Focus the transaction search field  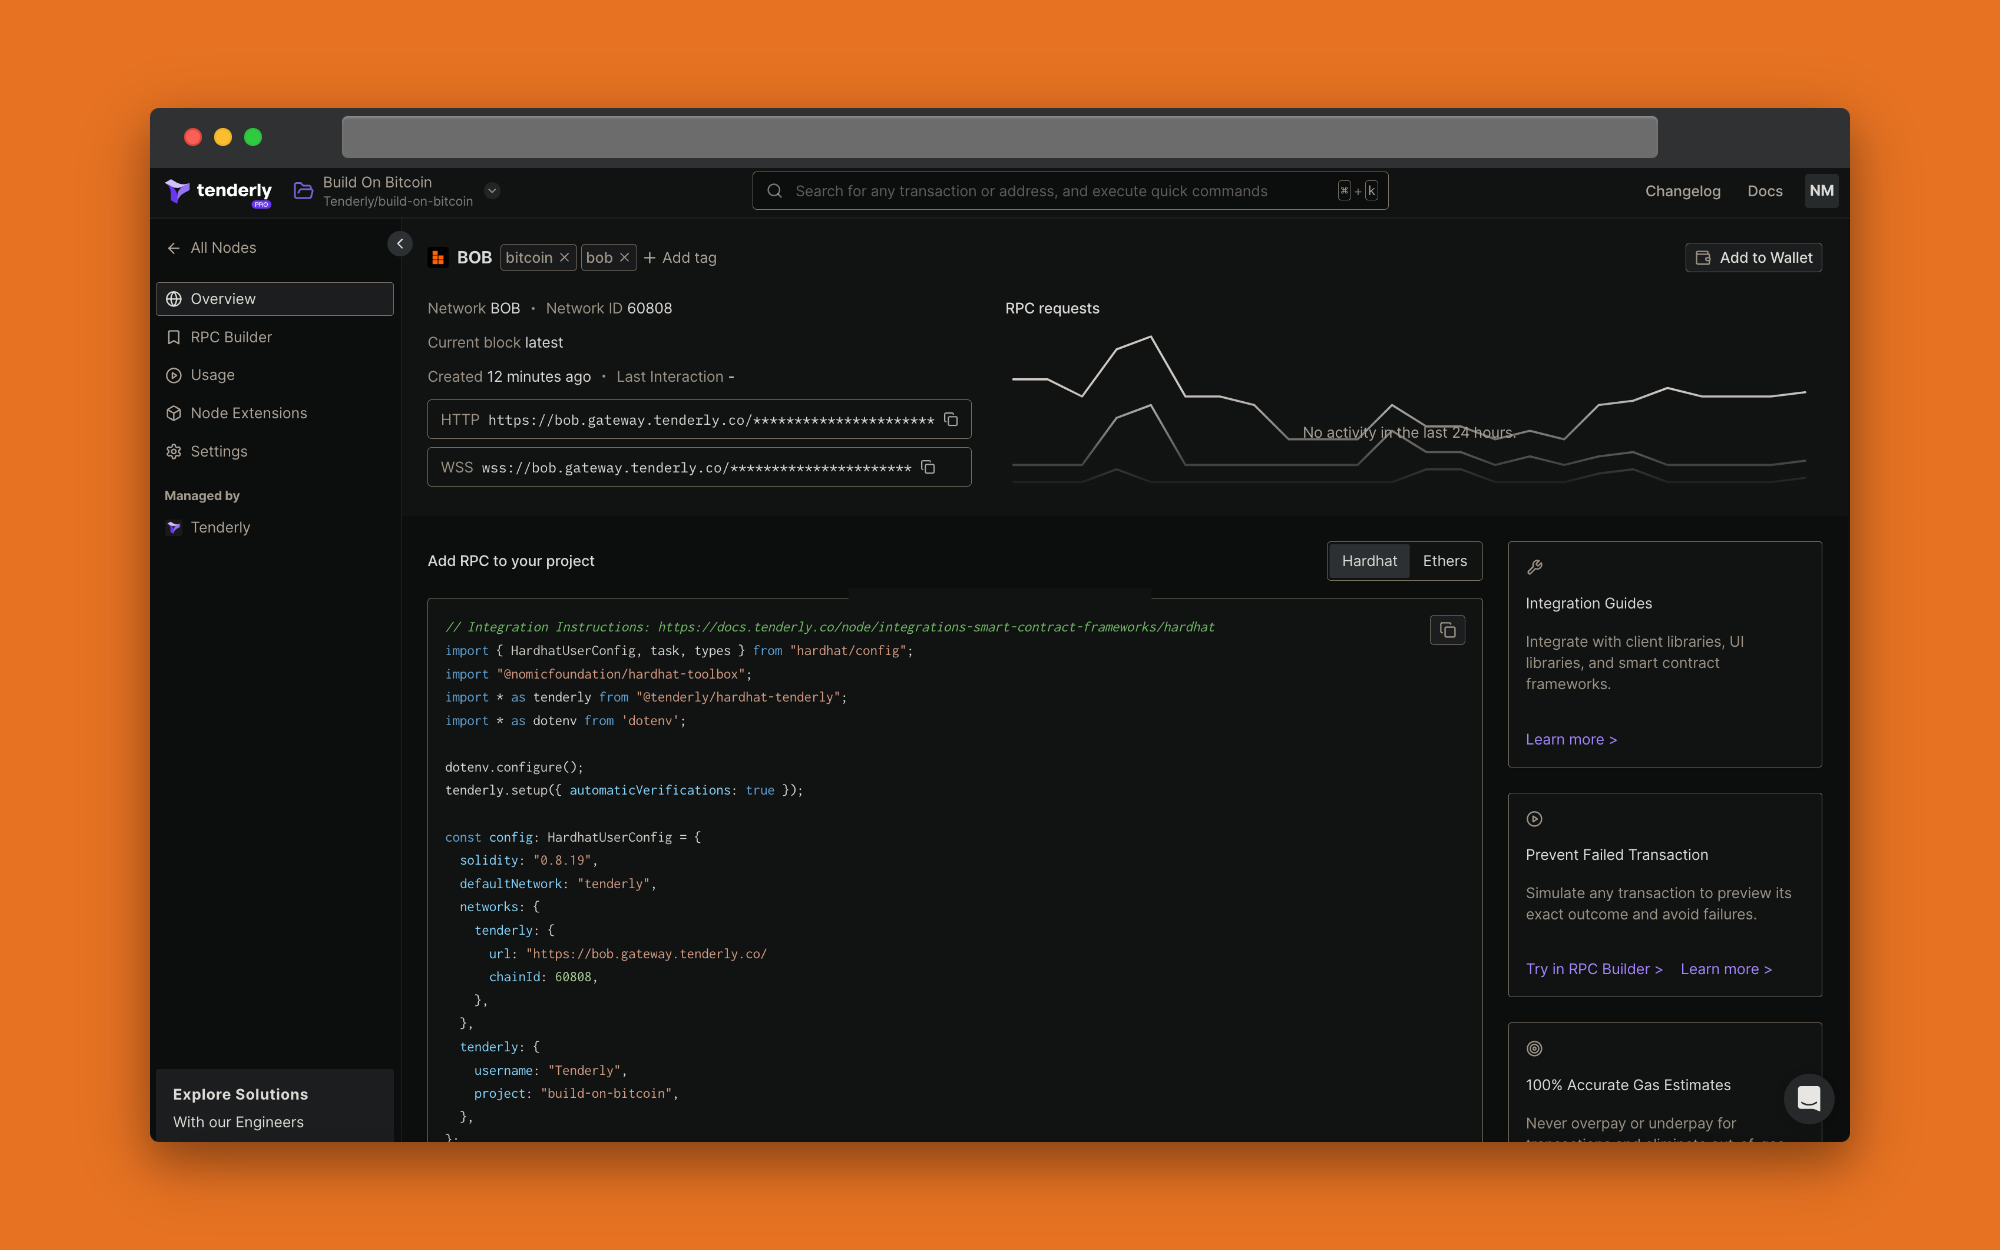pos(1060,191)
